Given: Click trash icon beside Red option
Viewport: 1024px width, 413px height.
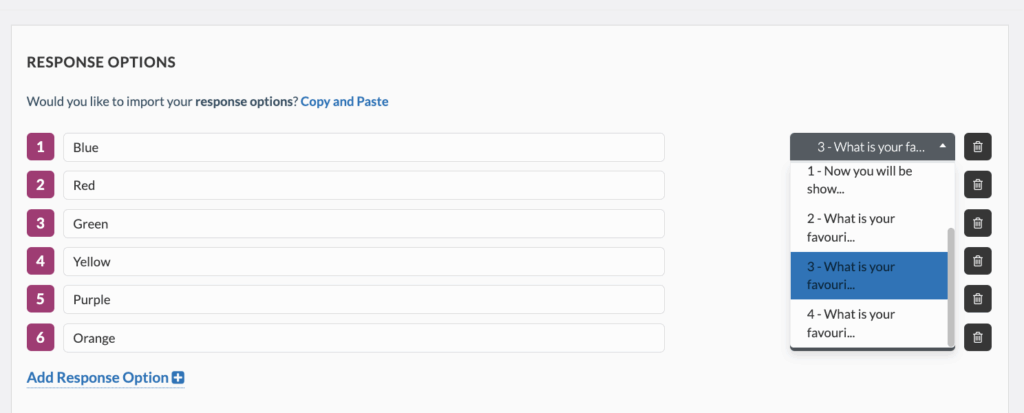Looking at the screenshot, I should point(977,185).
